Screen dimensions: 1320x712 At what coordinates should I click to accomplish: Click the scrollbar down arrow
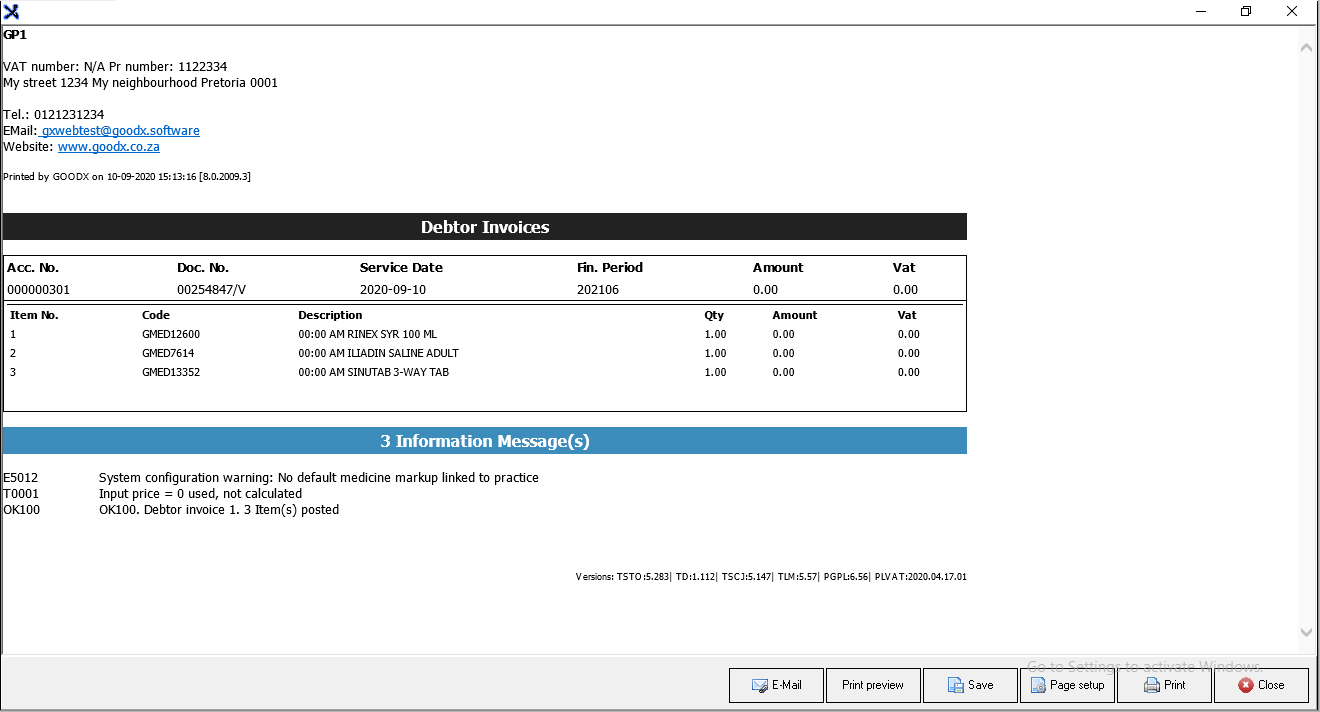[1306, 632]
